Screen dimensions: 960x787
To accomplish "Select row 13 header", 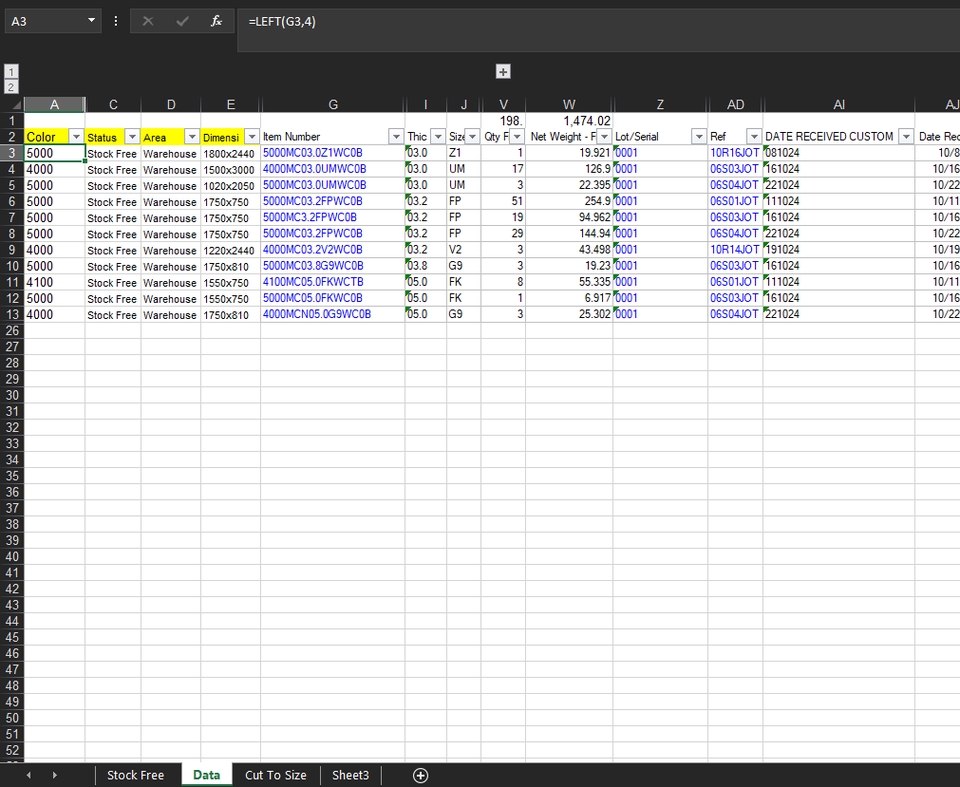I will tap(12, 314).
